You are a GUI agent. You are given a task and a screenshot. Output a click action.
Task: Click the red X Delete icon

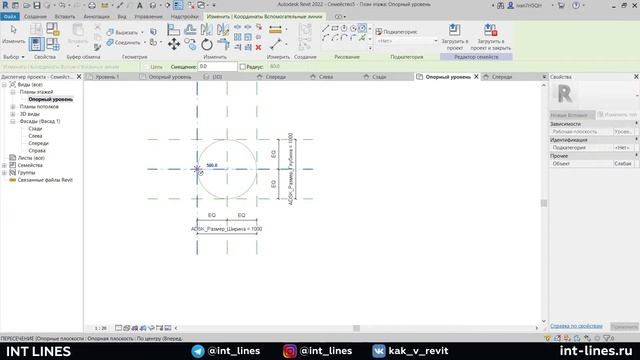[x=258, y=47]
